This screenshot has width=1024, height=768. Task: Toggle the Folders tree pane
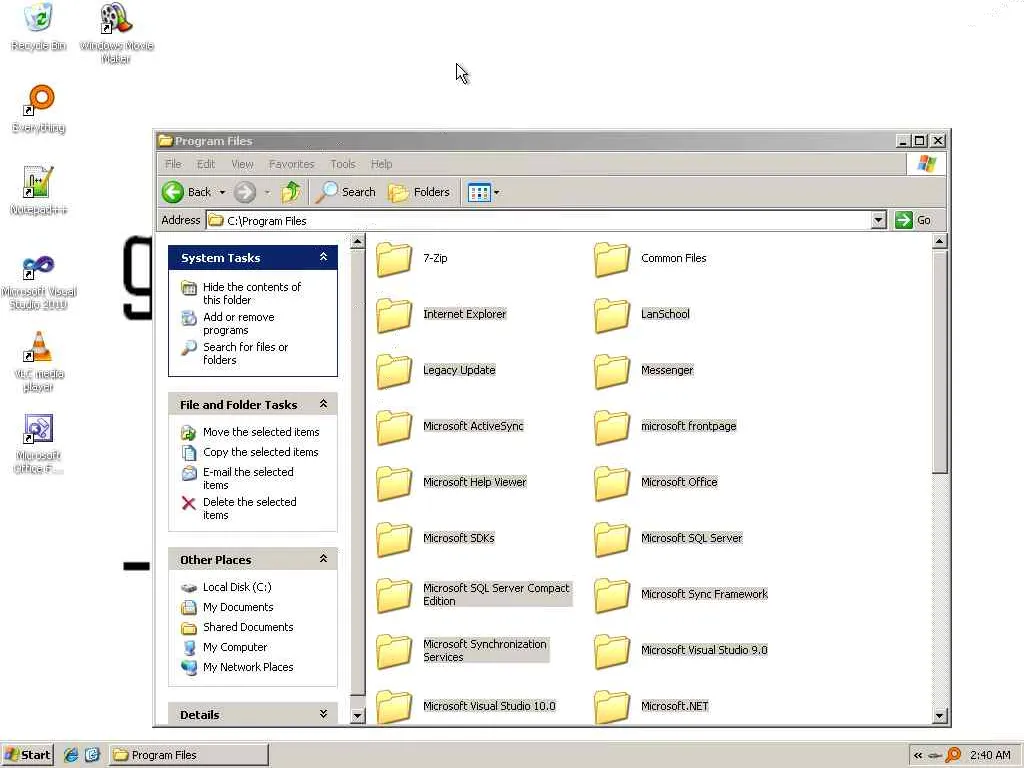click(x=419, y=192)
